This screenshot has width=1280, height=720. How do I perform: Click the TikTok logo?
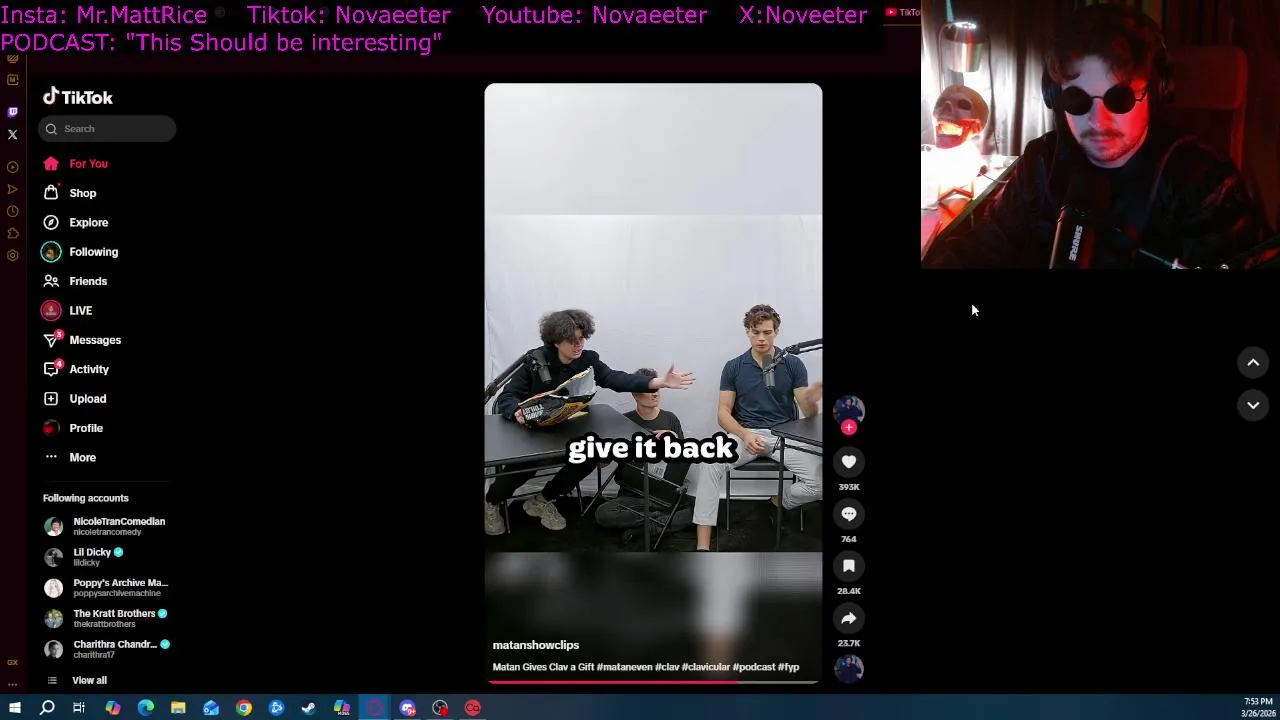coord(78,97)
